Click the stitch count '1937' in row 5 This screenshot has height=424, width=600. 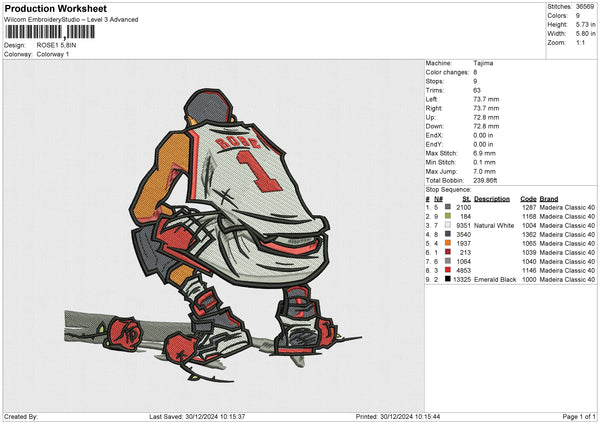pos(464,243)
